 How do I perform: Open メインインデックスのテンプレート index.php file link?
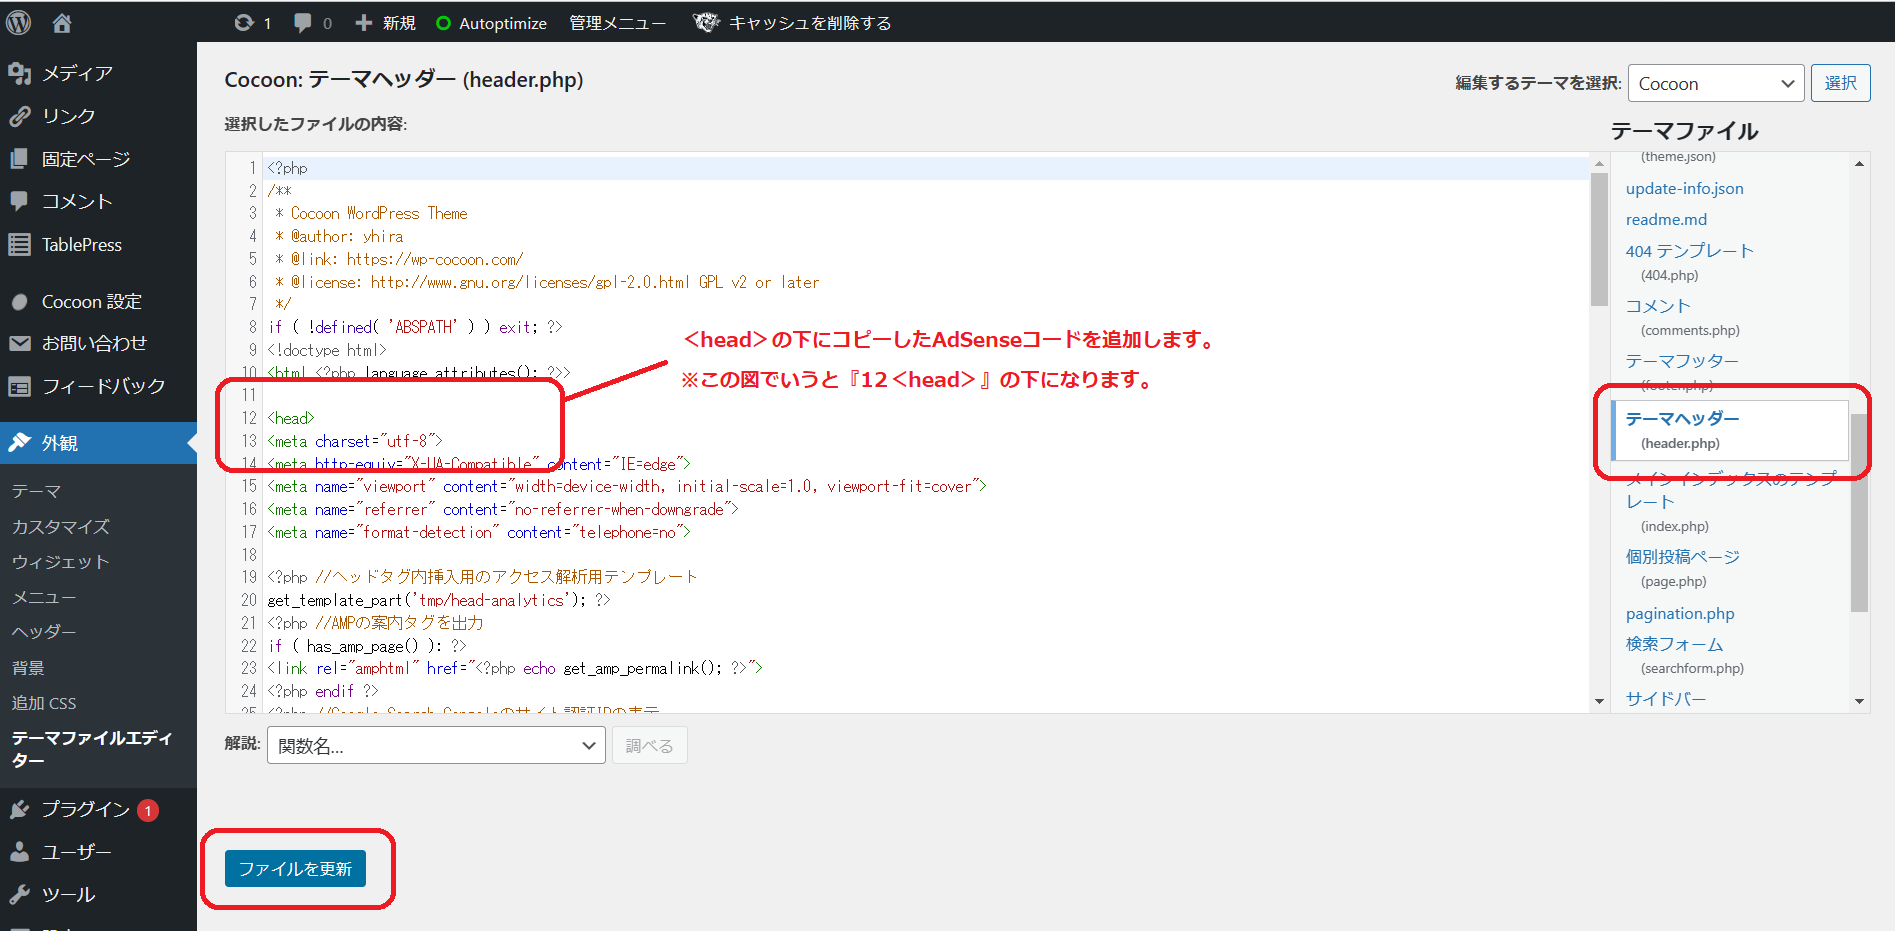pos(1730,490)
